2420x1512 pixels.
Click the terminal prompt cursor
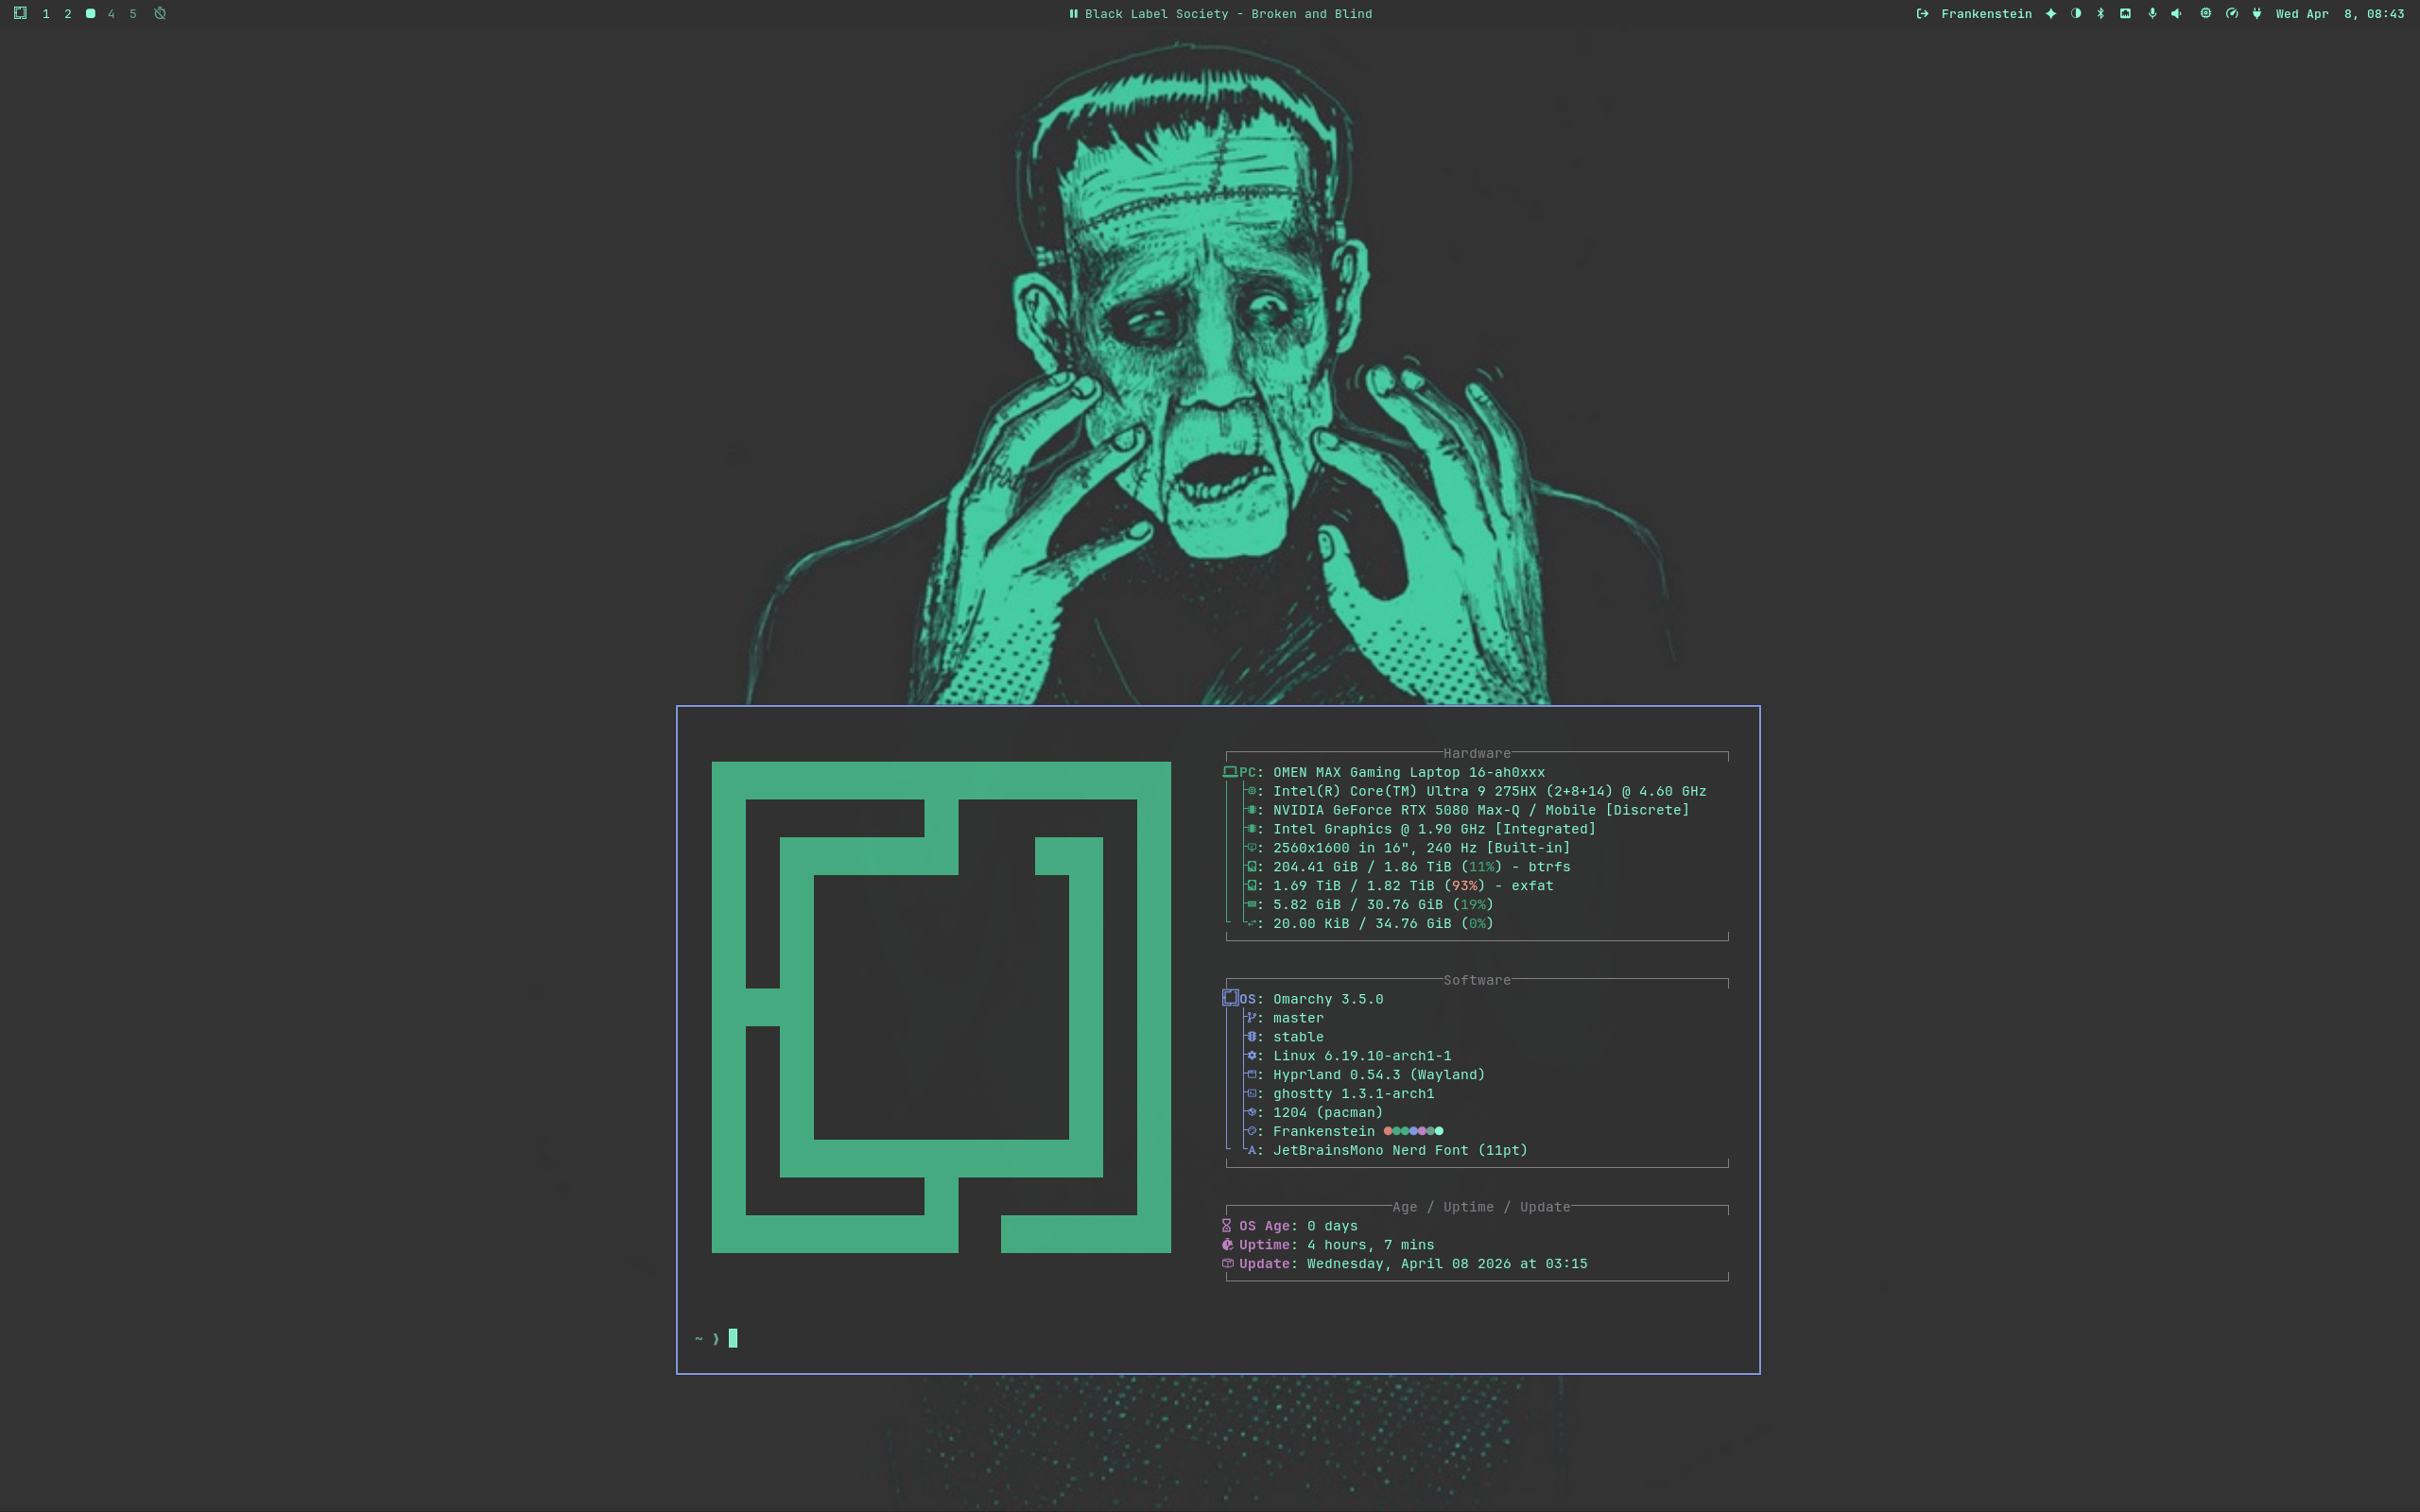[x=733, y=1338]
